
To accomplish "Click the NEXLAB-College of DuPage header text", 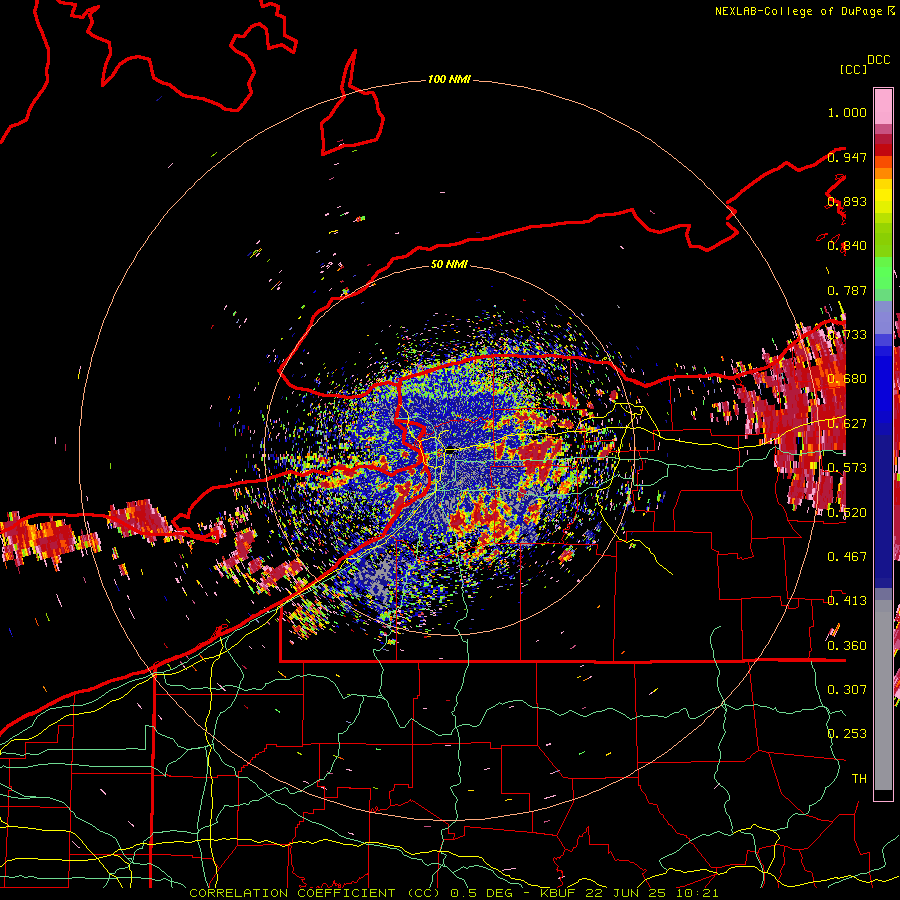I will point(804,11).
